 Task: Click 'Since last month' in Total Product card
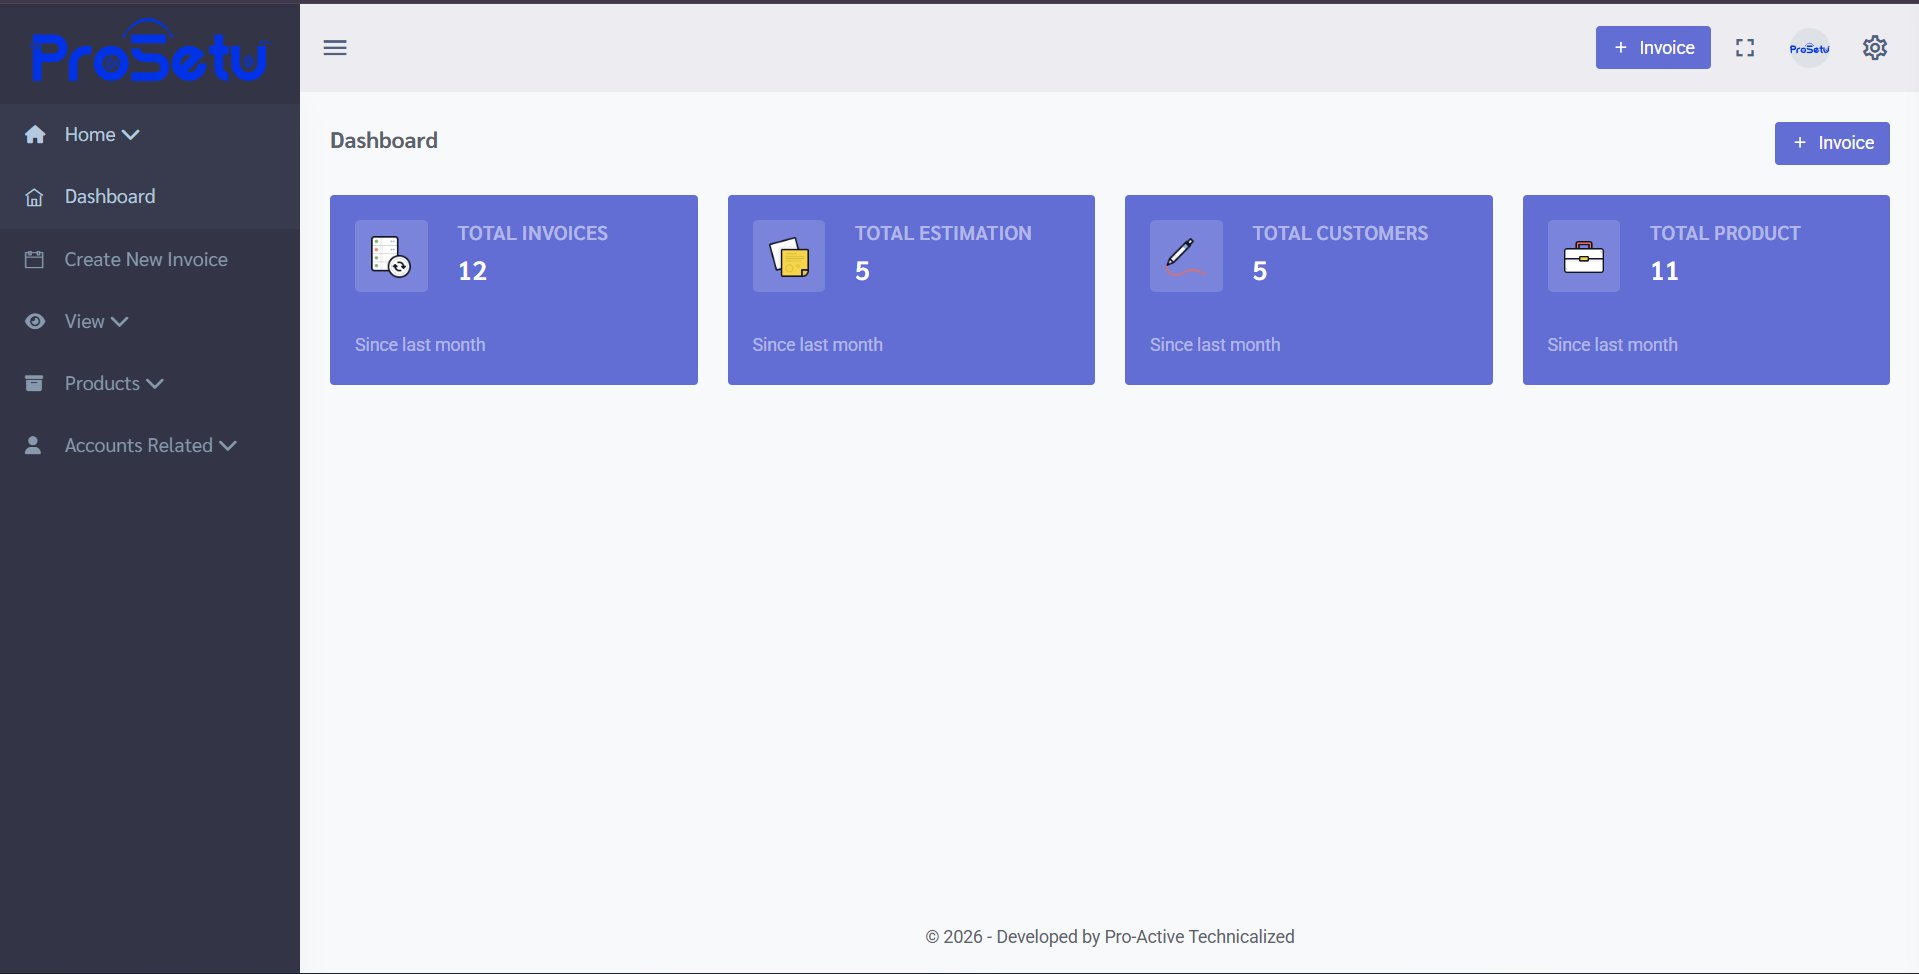coord(1612,345)
